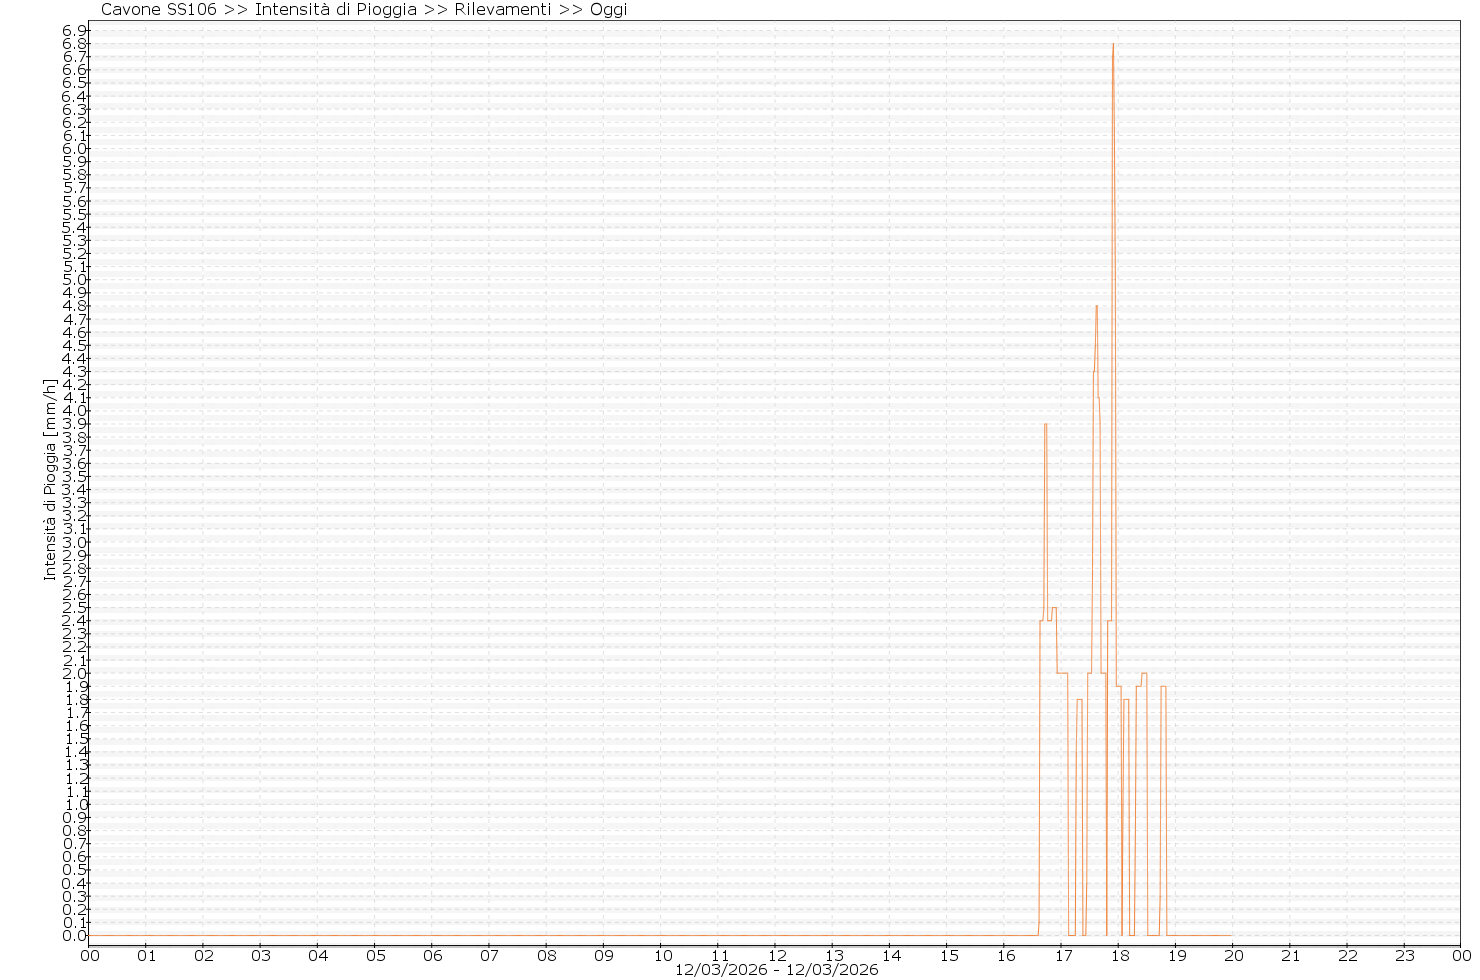Click the 3.9 mm/h spike before hour 17
Screen dimensions: 1480x980
(1045, 425)
